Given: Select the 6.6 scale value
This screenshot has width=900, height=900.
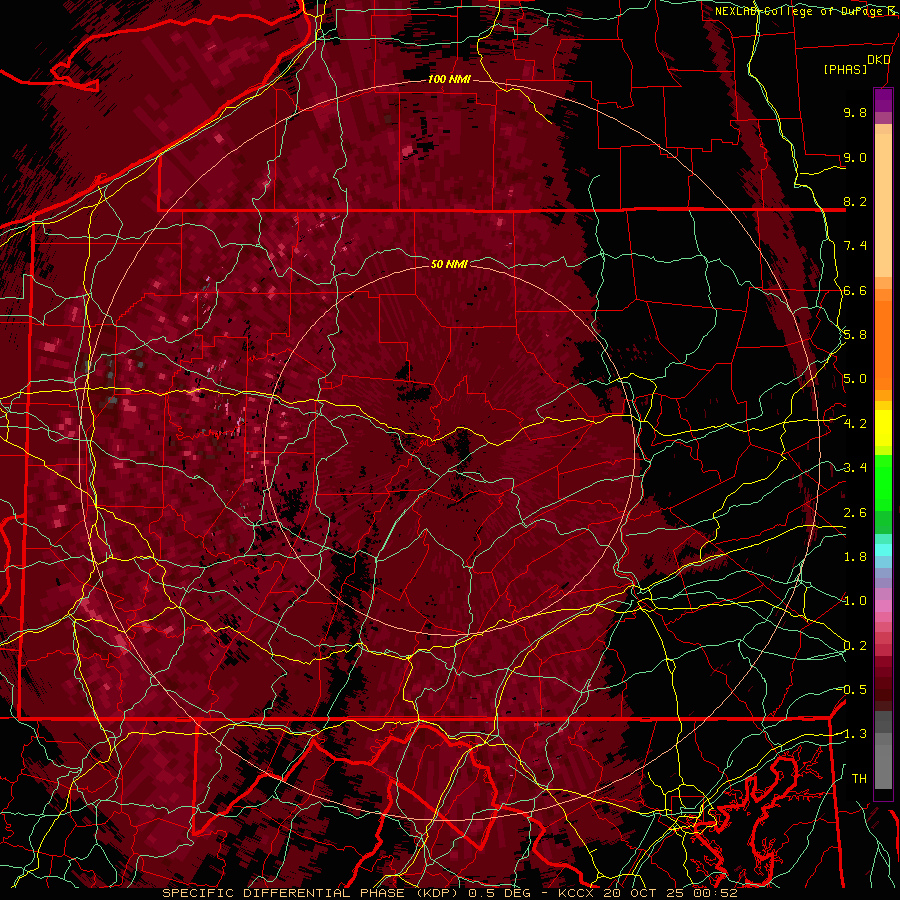Looking at the screenshot, I should pos(855,290).
